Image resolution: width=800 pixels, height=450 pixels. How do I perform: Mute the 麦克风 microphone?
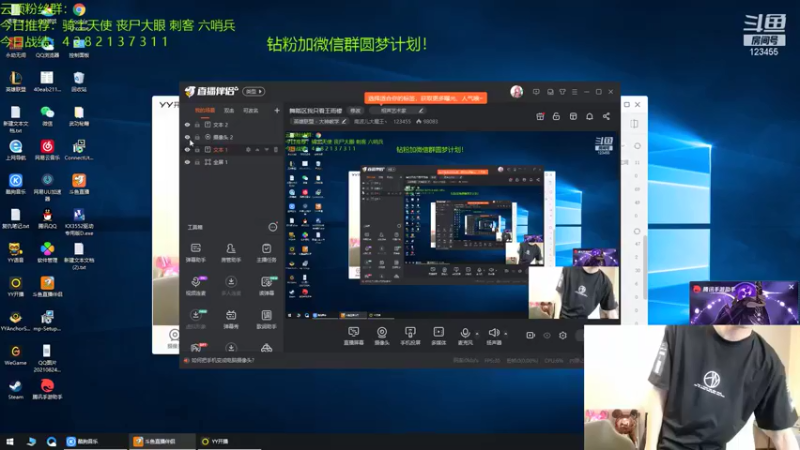click(465, 336)
